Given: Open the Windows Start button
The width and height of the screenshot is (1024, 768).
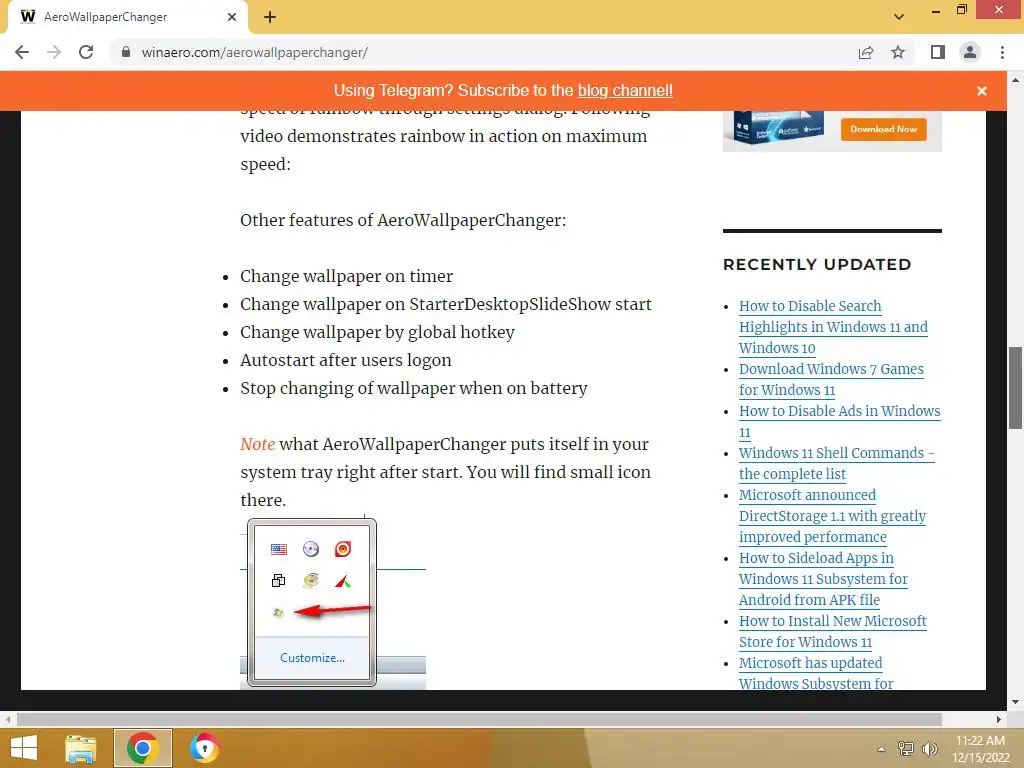Looking at the screenshot, I should (24, 748).
